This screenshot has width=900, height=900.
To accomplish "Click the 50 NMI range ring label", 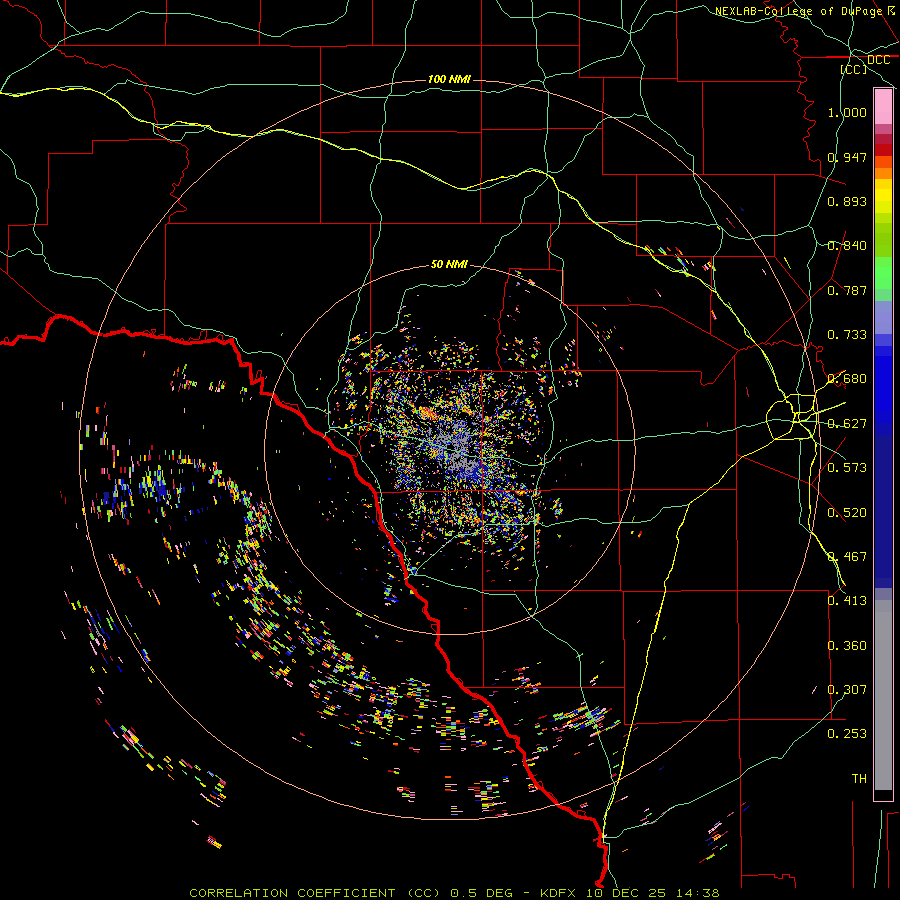I will point(449,264).
